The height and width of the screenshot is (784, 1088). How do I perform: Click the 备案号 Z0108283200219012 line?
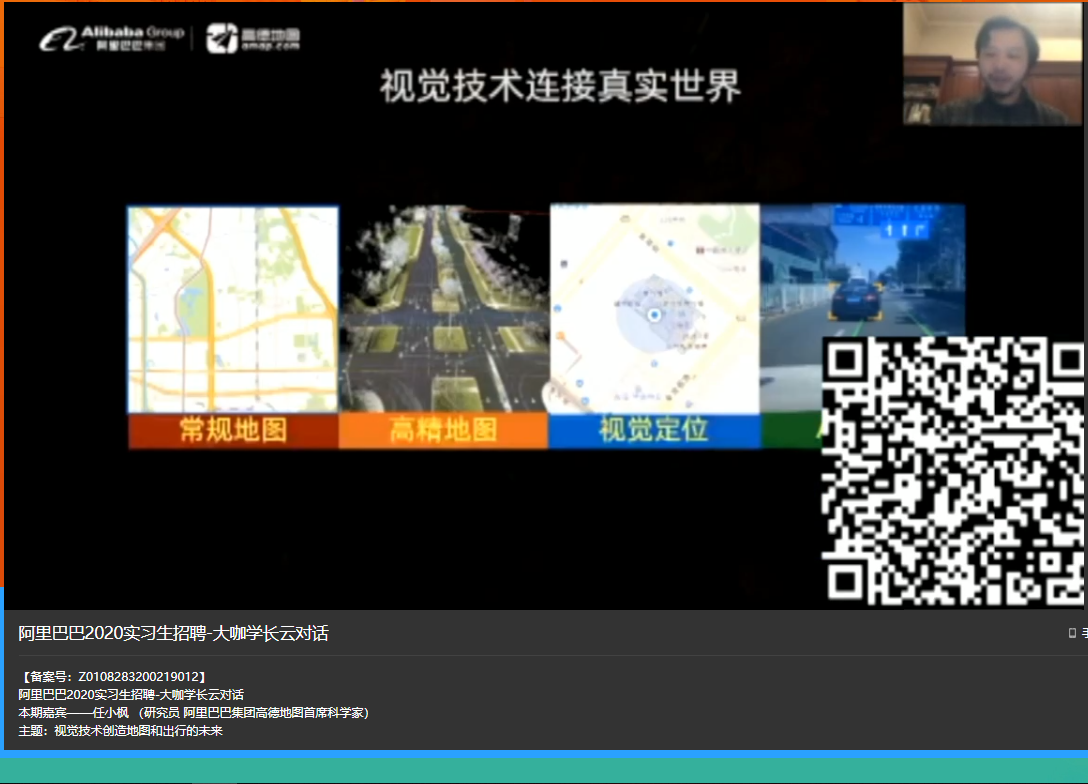[112, 676]
